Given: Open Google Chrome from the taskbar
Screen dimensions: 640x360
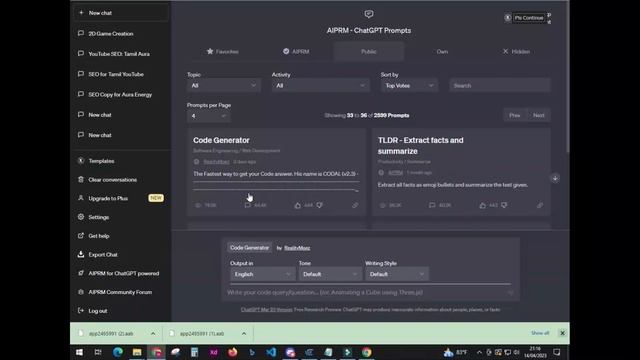Looking at the screenshot, I should pyautogui.click(x=367, y=352).
